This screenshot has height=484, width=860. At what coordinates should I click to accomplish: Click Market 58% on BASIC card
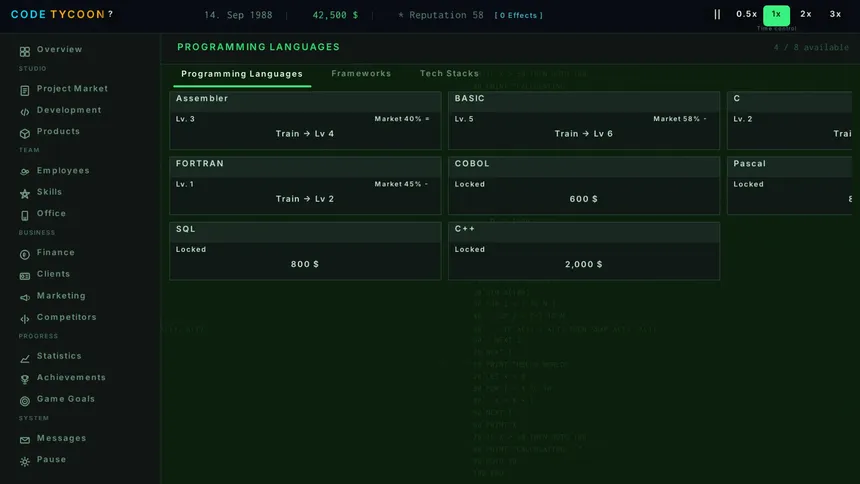pyautogui.click(x=680, y=119)
